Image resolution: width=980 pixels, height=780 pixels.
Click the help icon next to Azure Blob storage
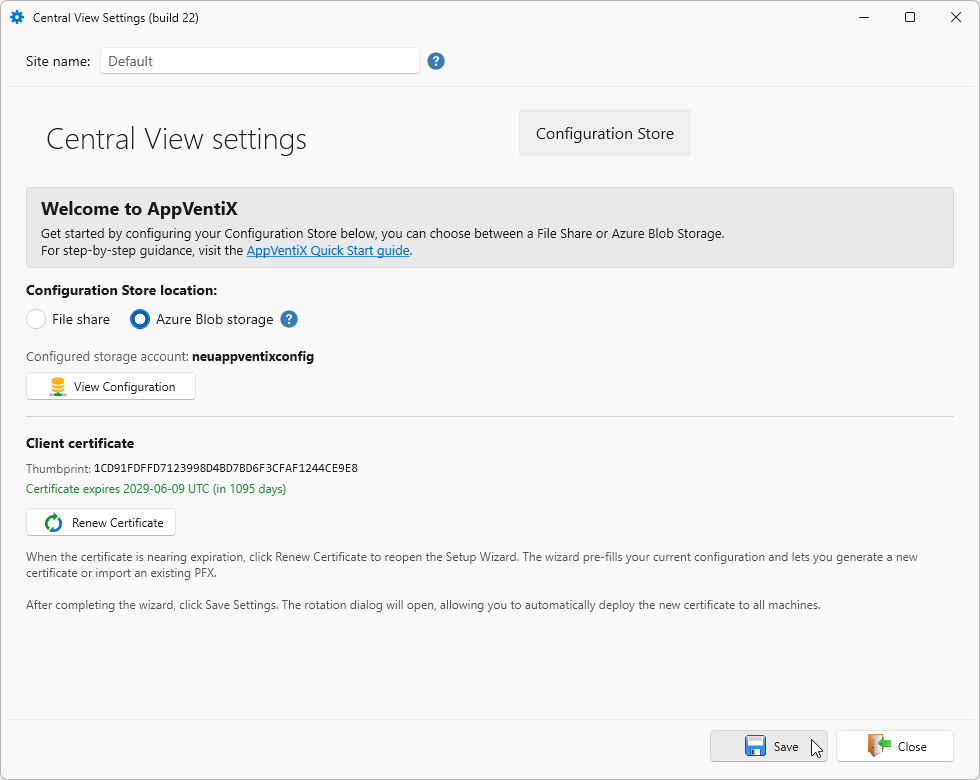coord(289,319)
